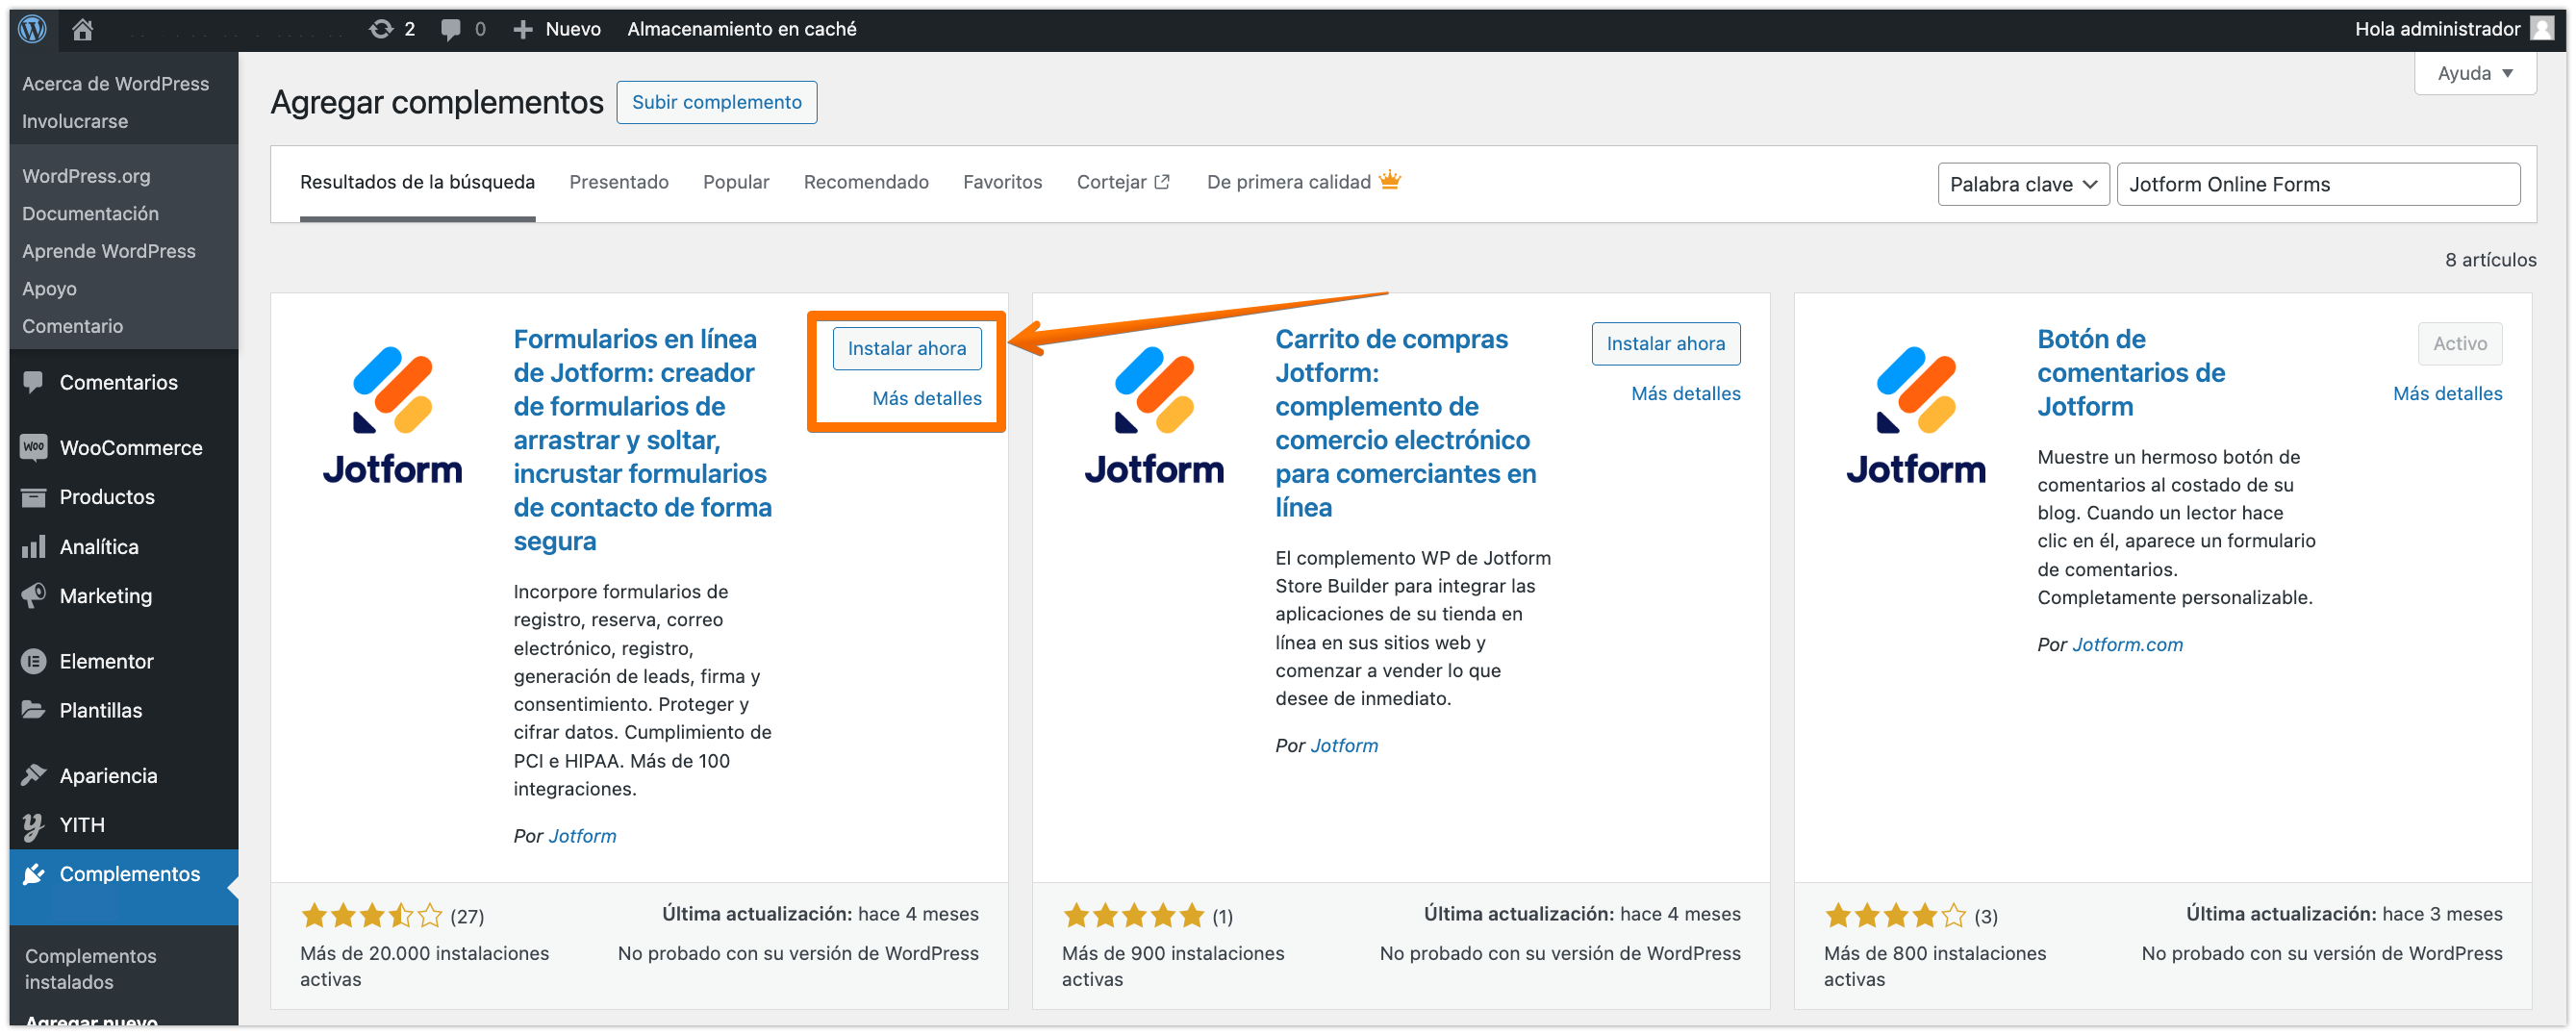Go to Complementos instalados submenu

[x=91, y=968]
